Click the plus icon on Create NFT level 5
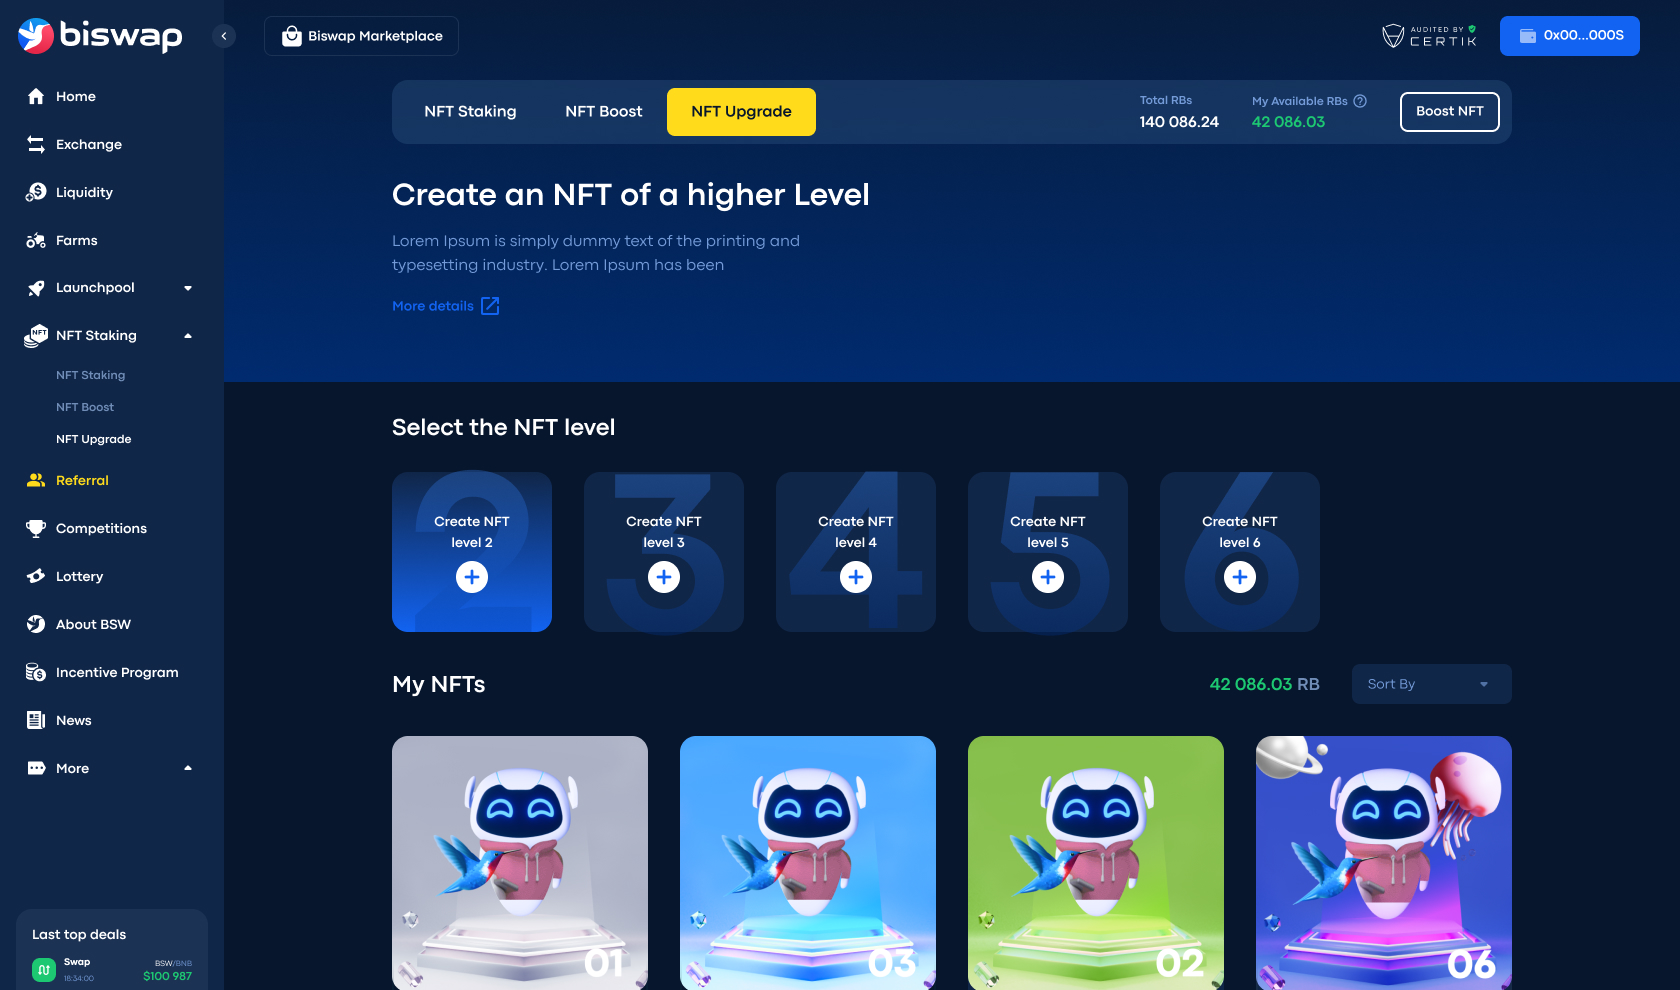Viewport: 1680px width, 990px height. click(x=1048, y=577)
